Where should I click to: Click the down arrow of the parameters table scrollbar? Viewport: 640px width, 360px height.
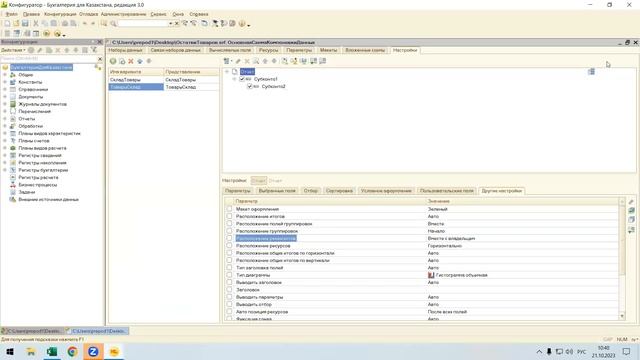622,316
